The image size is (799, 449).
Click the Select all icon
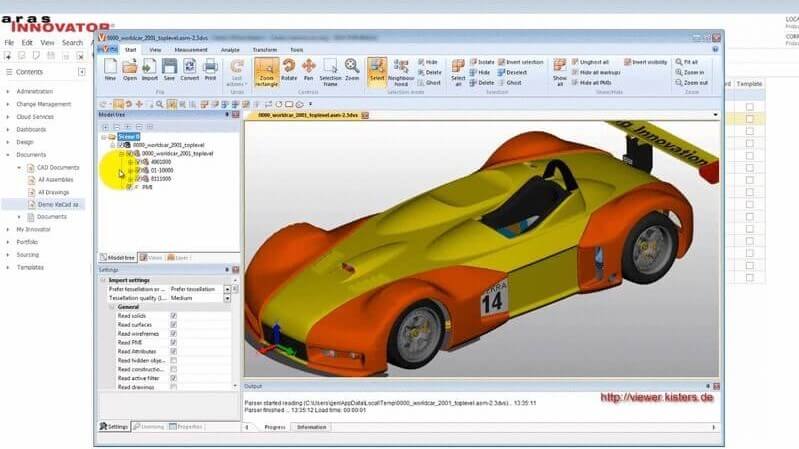pyautogui.click(x=458, y=72)
